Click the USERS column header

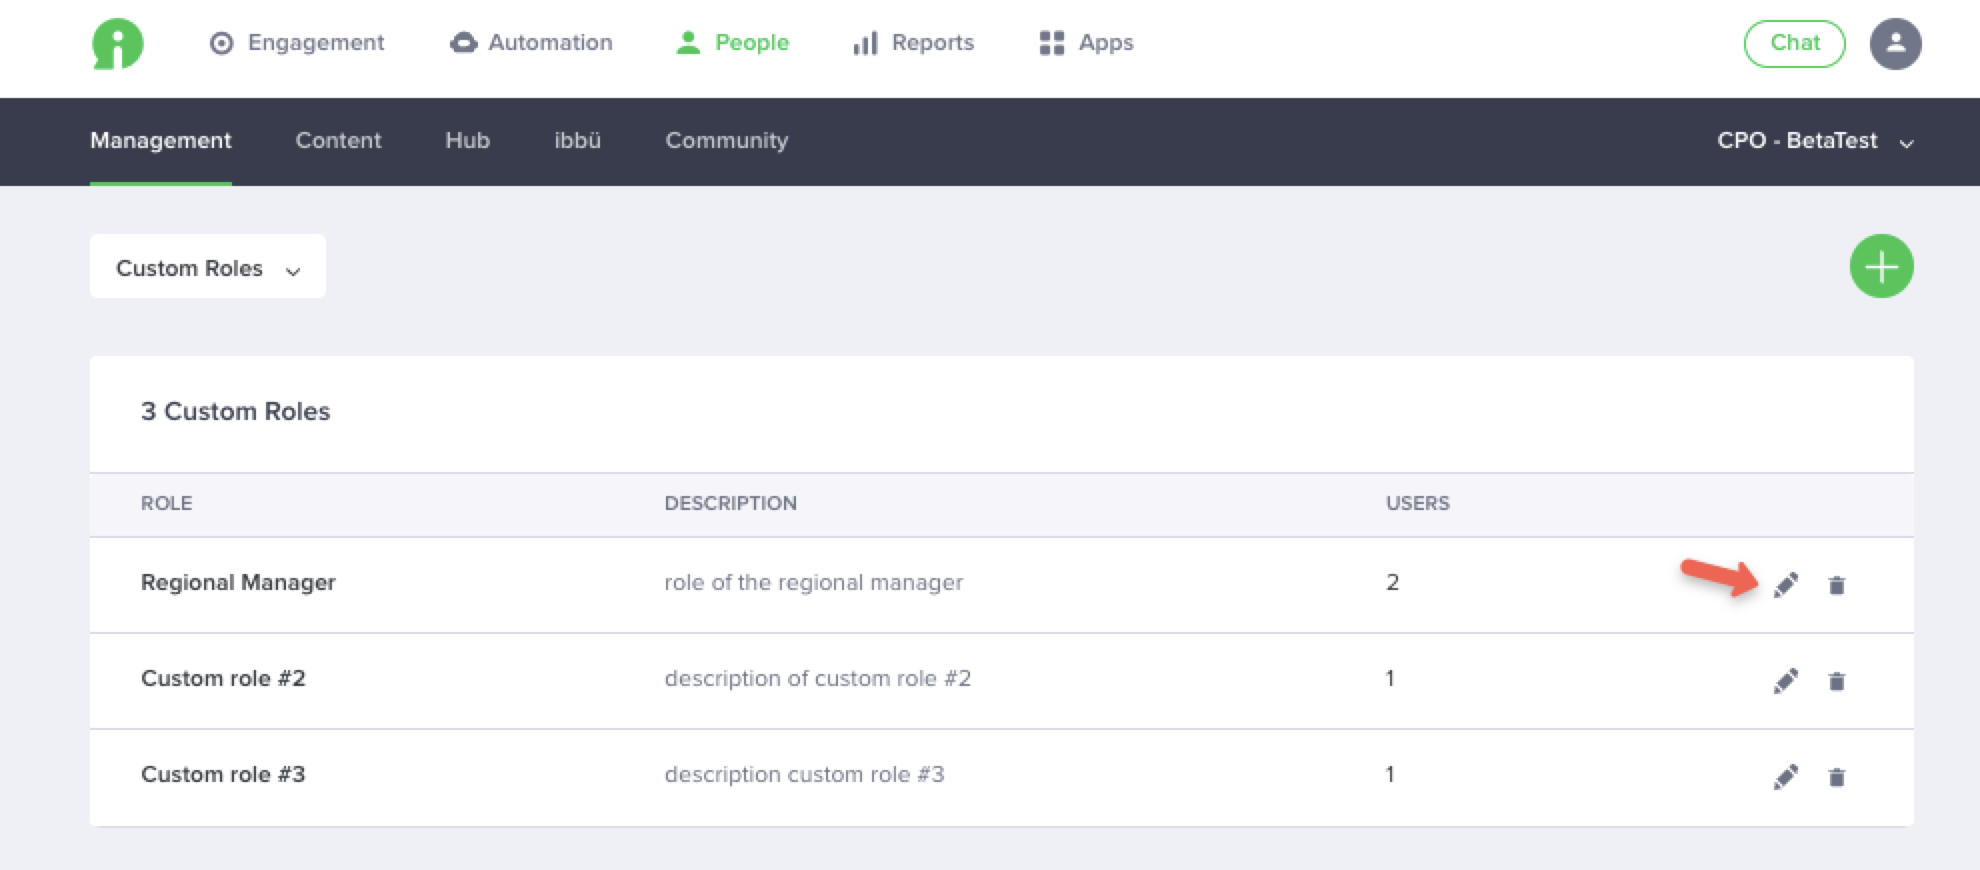click(x=1418, y=503)
